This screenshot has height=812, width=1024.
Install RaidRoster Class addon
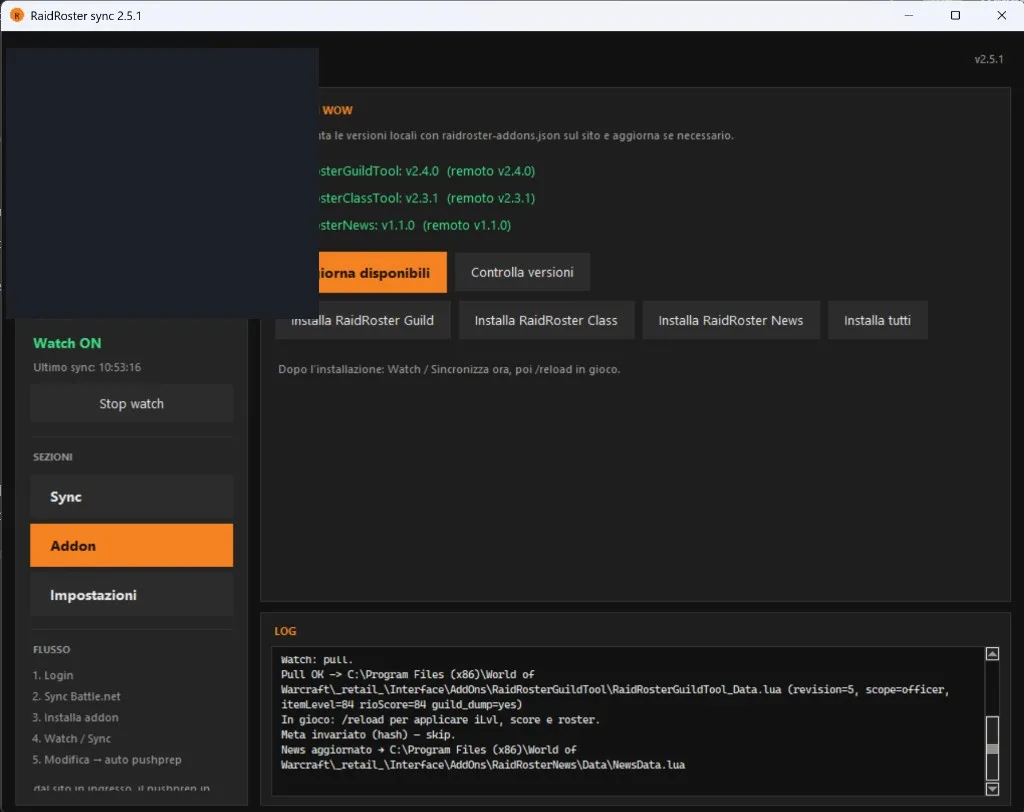click(546, 320)
